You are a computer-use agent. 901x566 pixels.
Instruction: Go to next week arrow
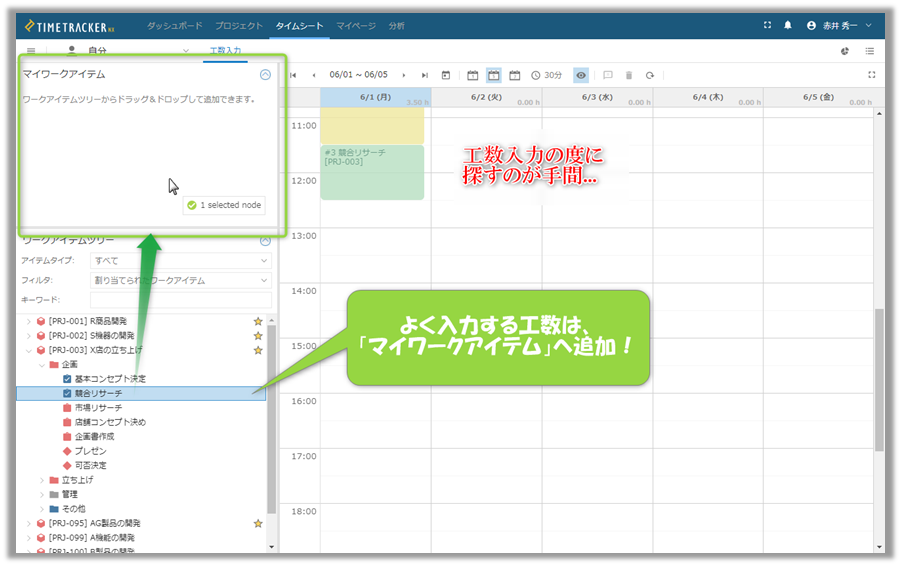(404, 75)
